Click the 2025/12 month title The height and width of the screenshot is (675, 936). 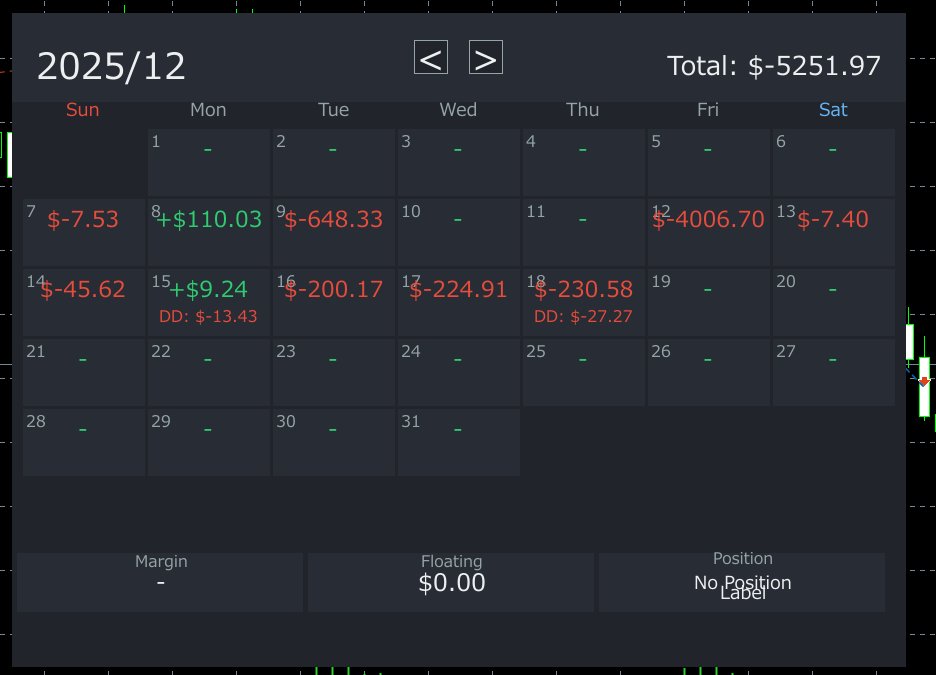(111, 66)
